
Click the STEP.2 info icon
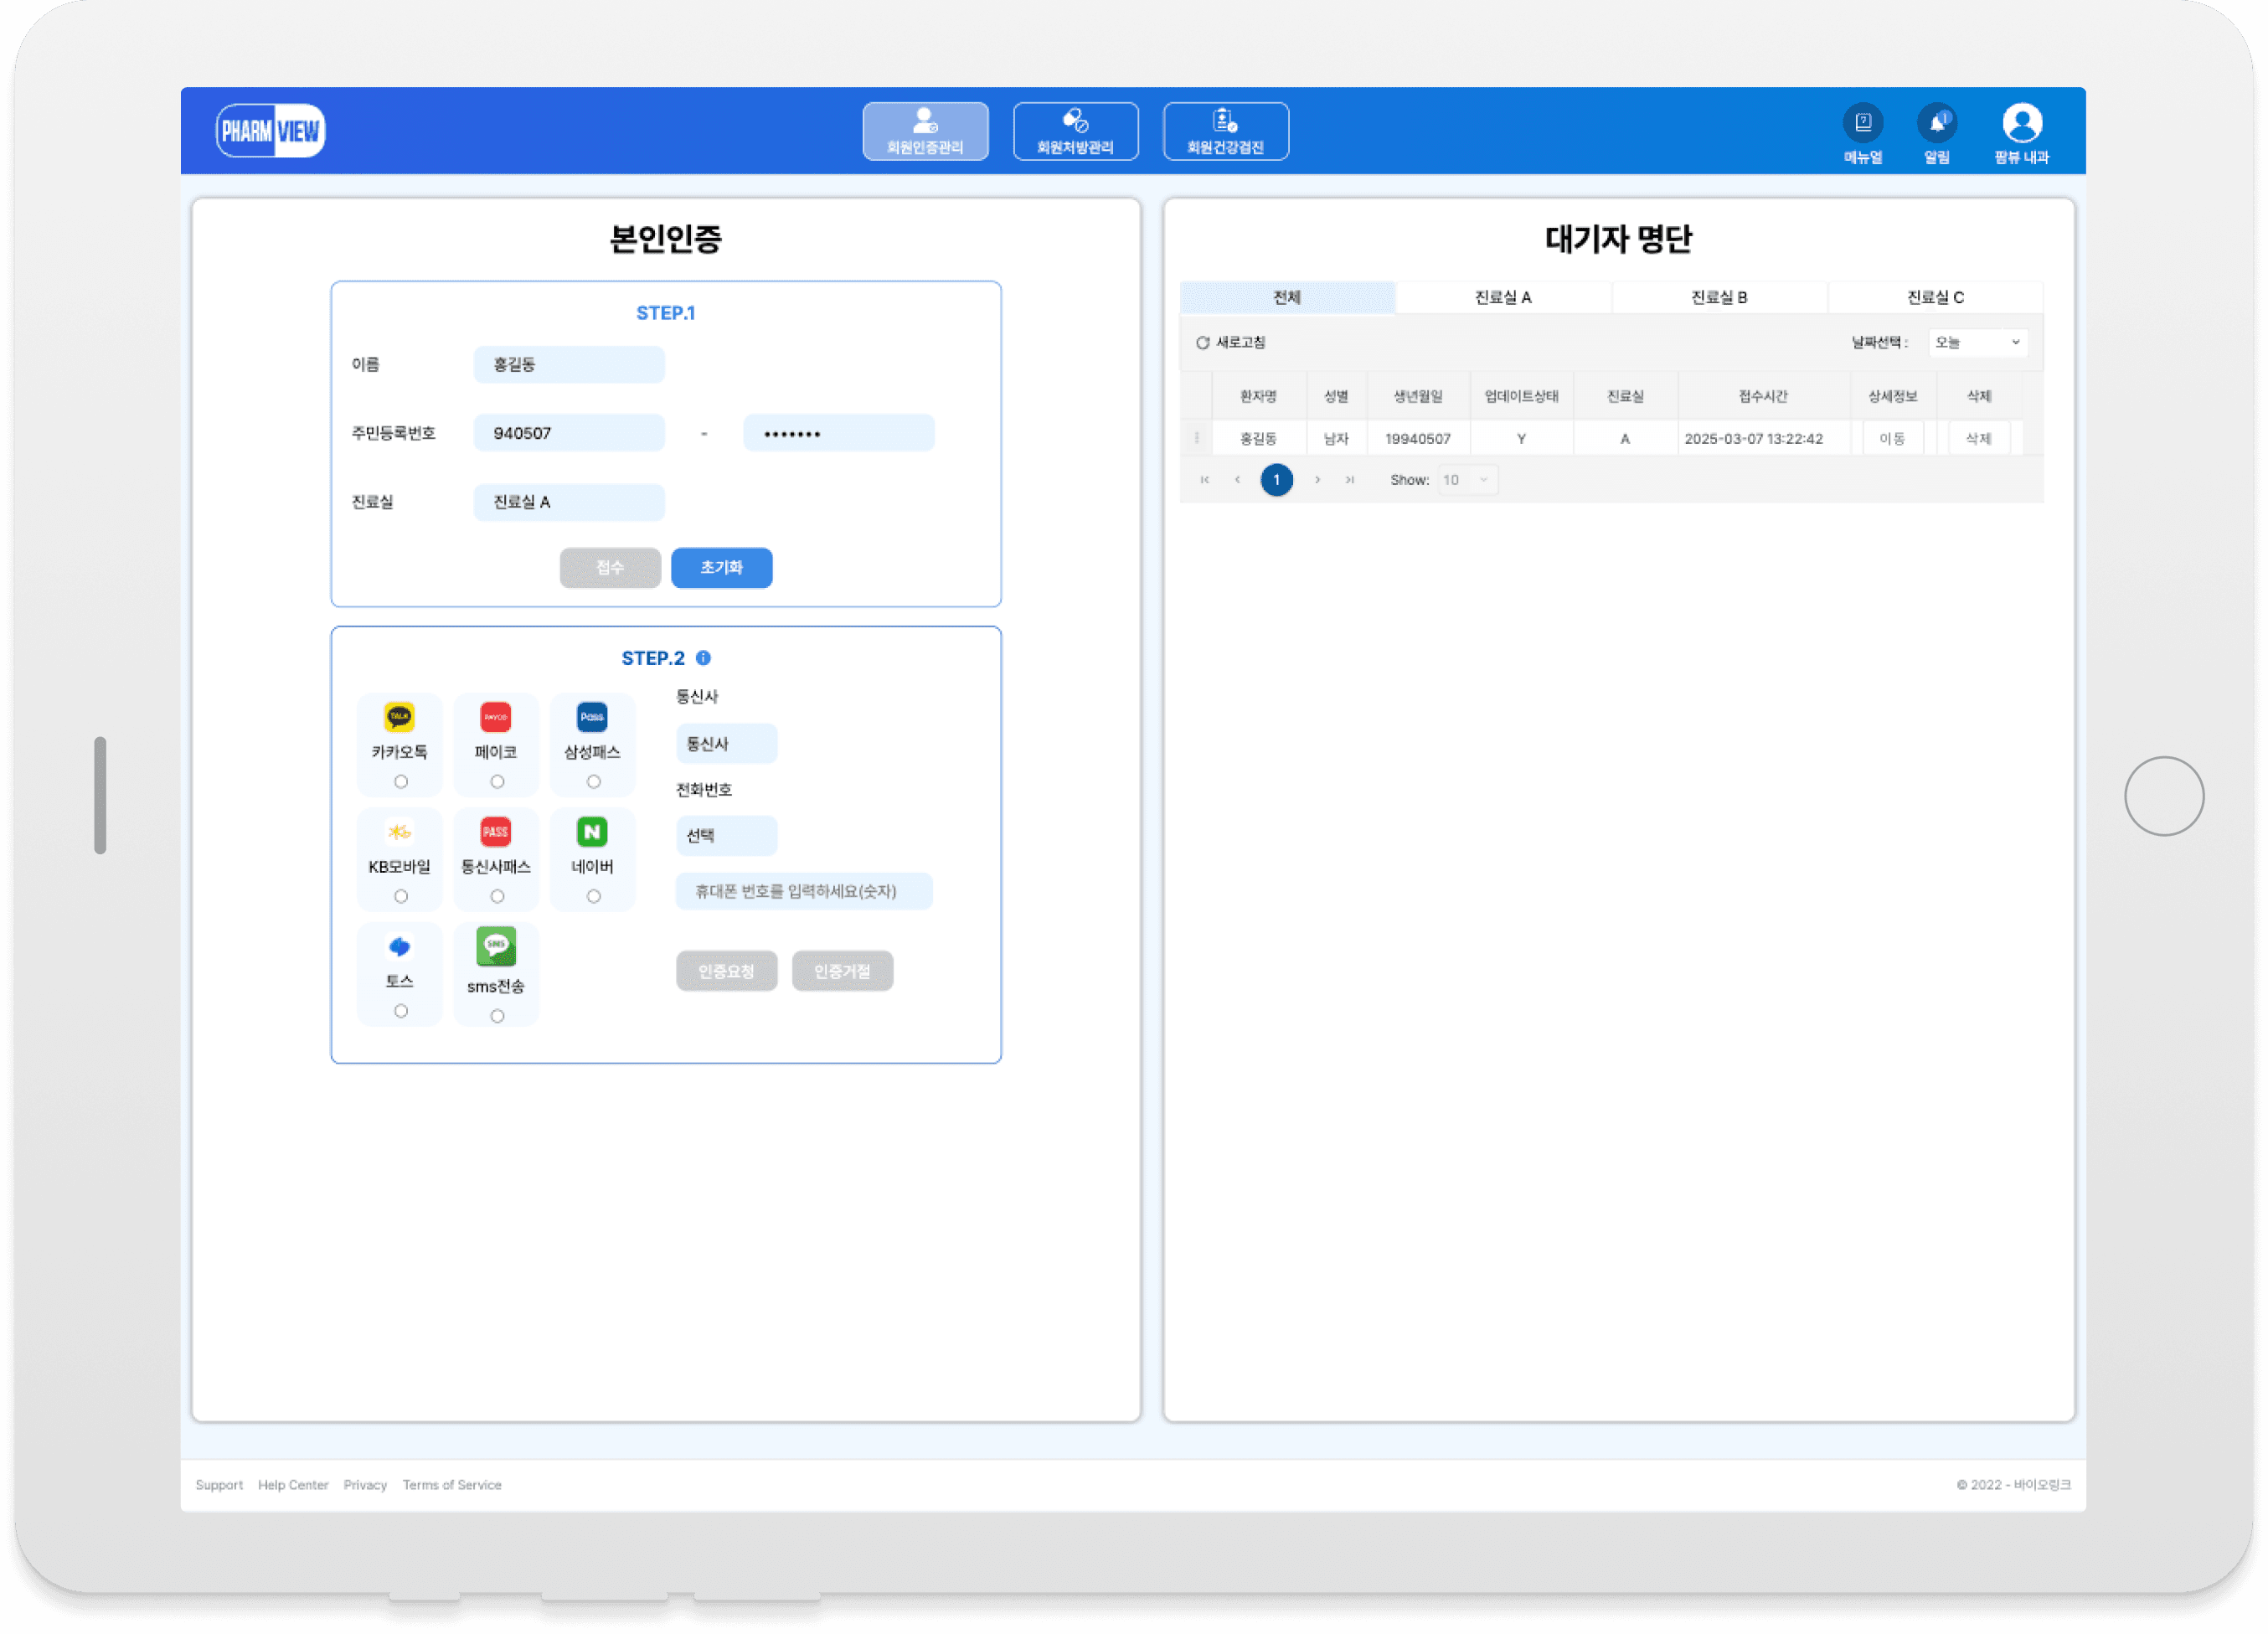(x=703, y=658)
